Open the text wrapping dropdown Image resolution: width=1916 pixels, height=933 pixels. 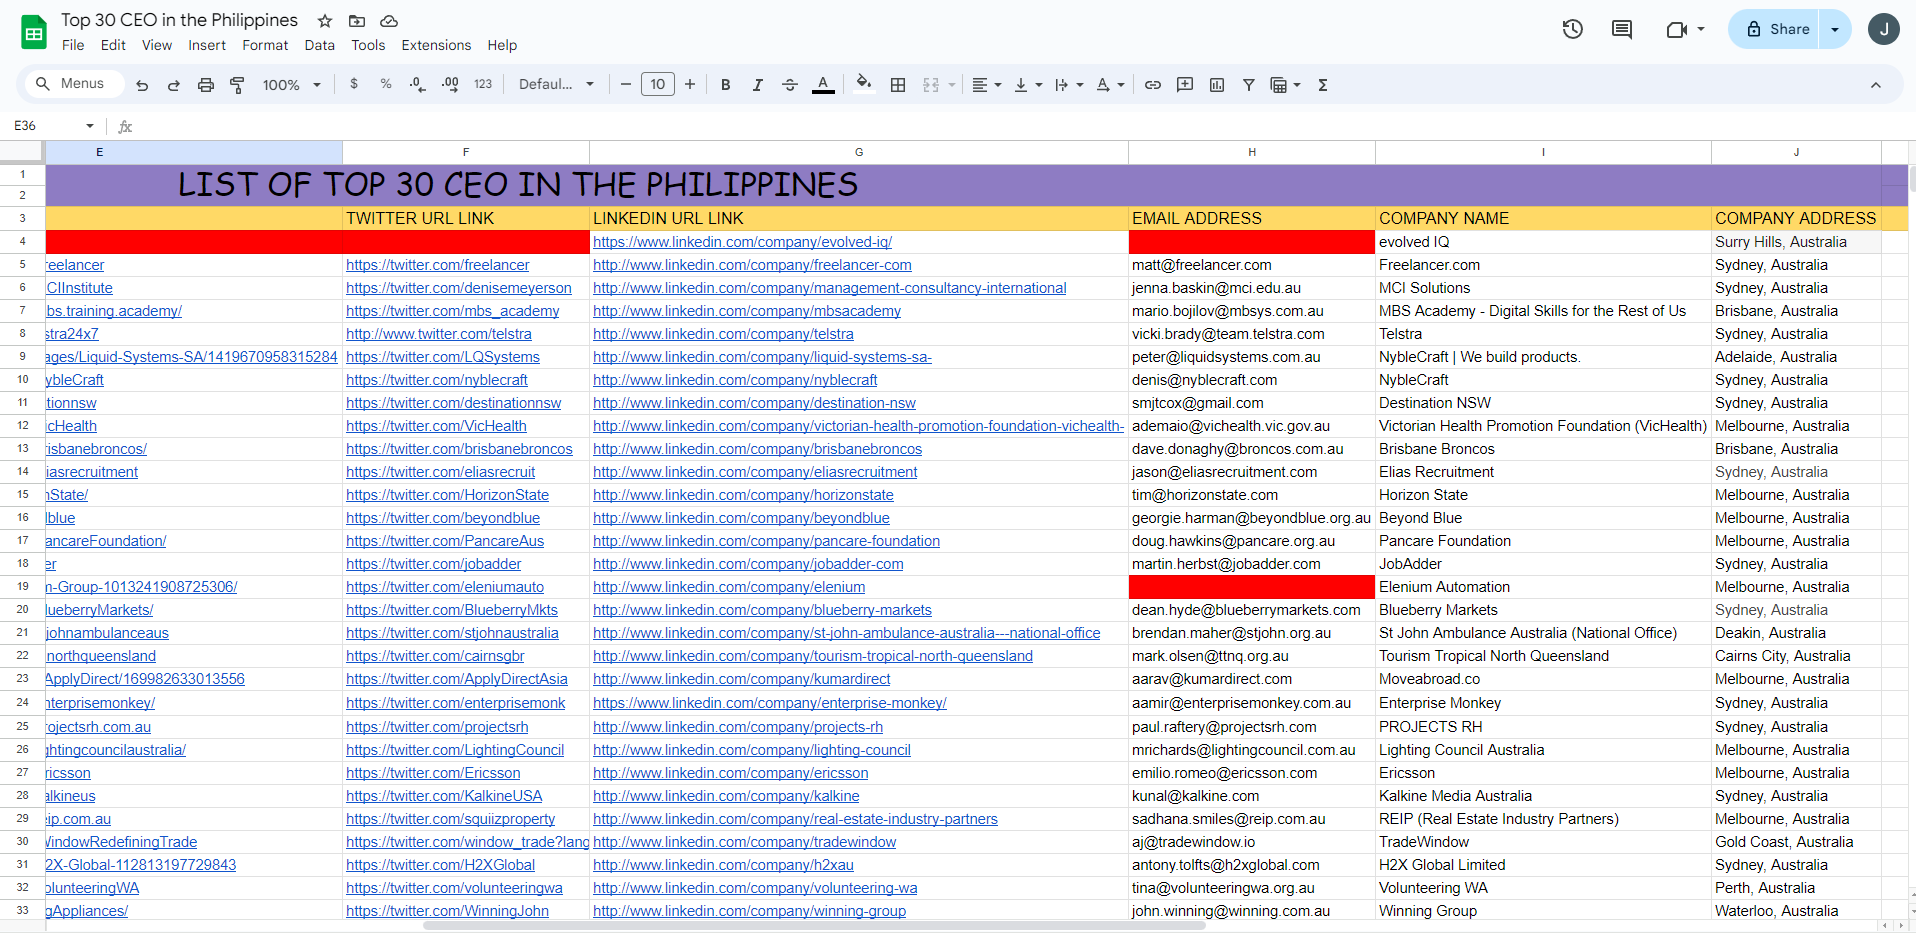coord(1069,85)
